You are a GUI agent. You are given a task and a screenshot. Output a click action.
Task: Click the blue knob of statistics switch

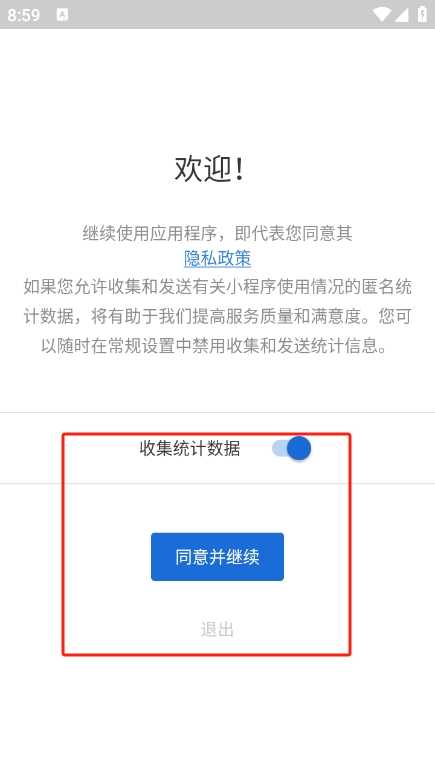[299, 448]
